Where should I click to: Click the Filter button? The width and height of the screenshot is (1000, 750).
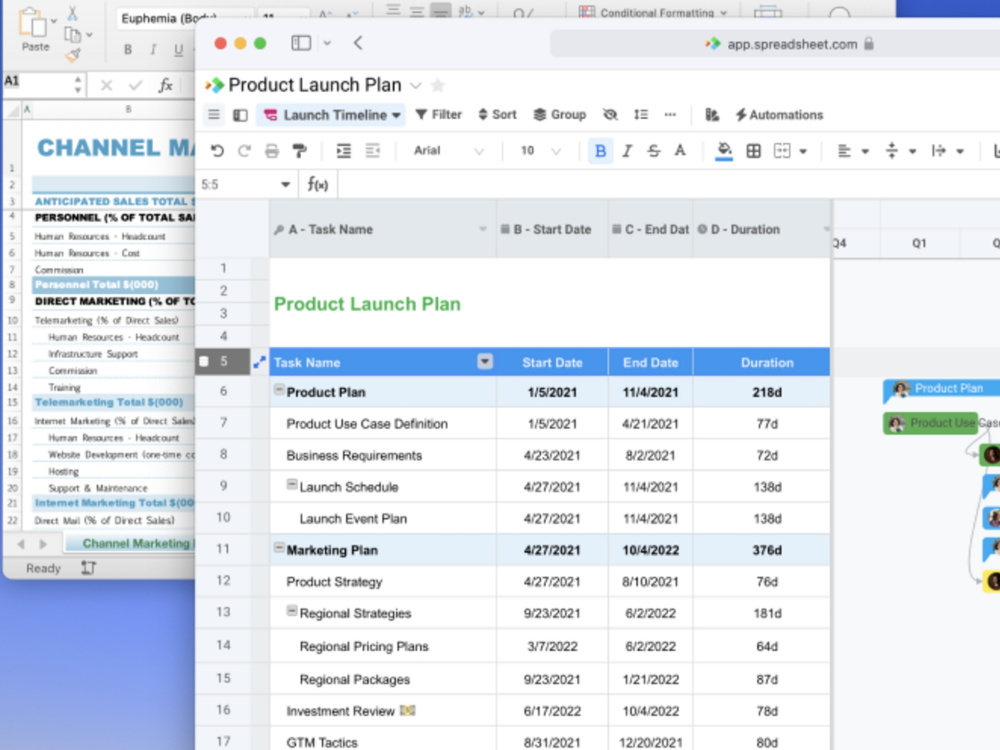[x=438, y=115]
